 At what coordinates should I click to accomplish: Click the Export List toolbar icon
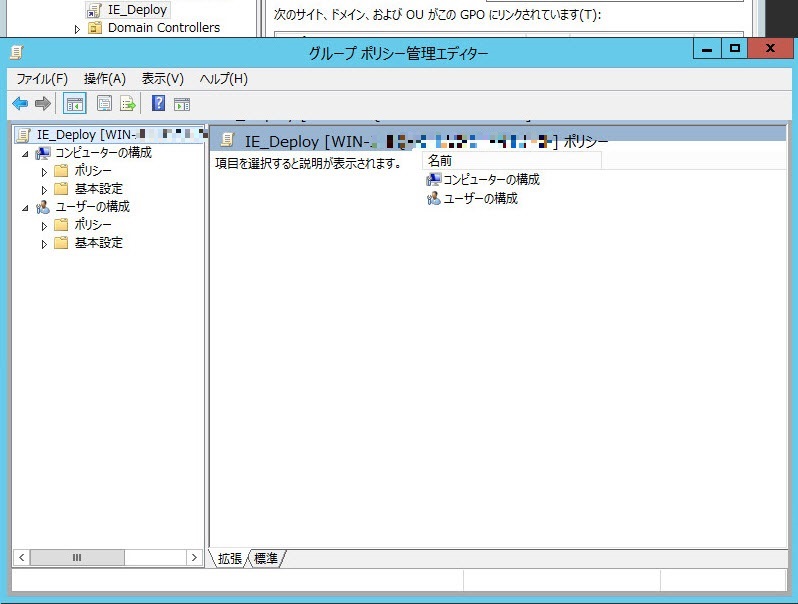pyautogui.click(x=128, y=103)
